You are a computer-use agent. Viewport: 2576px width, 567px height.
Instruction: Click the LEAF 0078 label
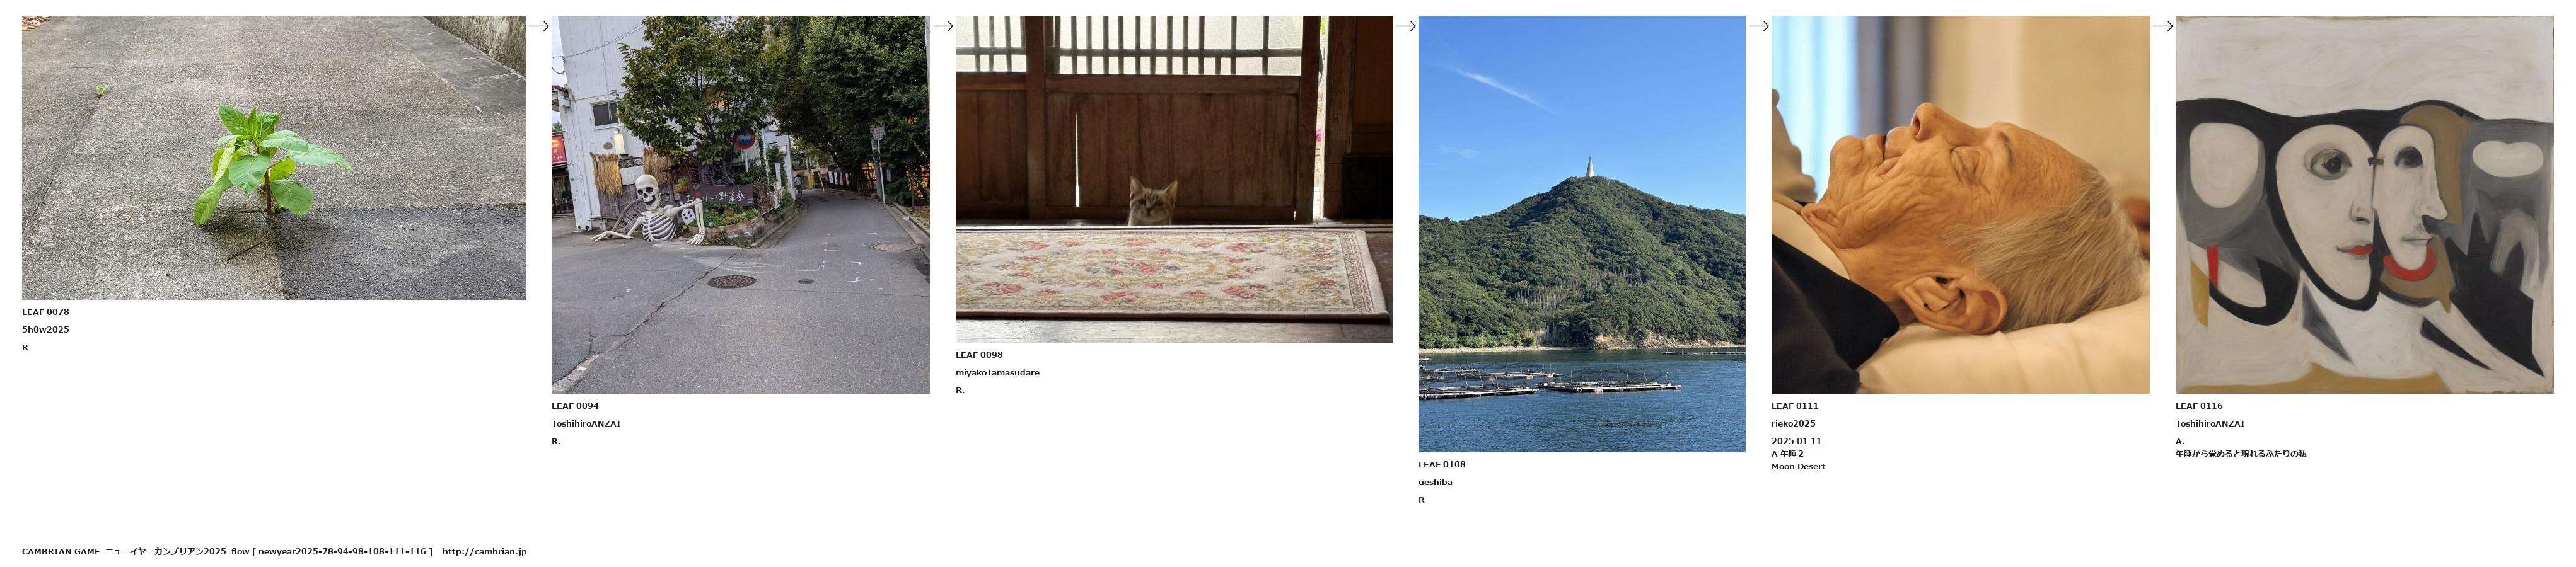45,312
